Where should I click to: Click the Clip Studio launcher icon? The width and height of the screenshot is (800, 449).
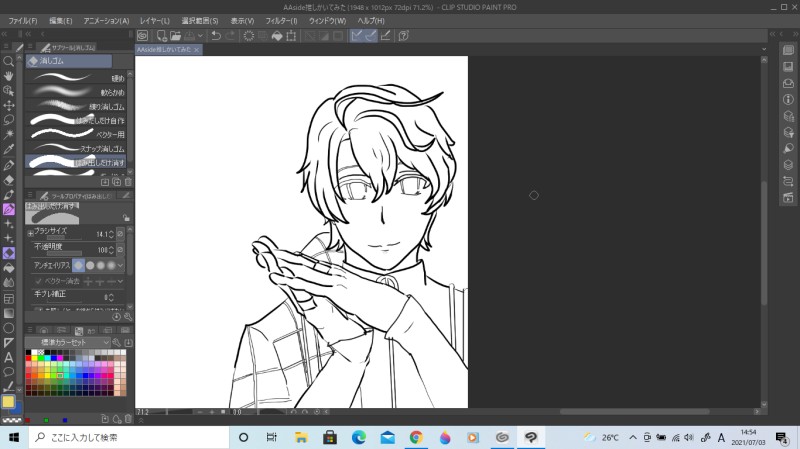point(142,36)
